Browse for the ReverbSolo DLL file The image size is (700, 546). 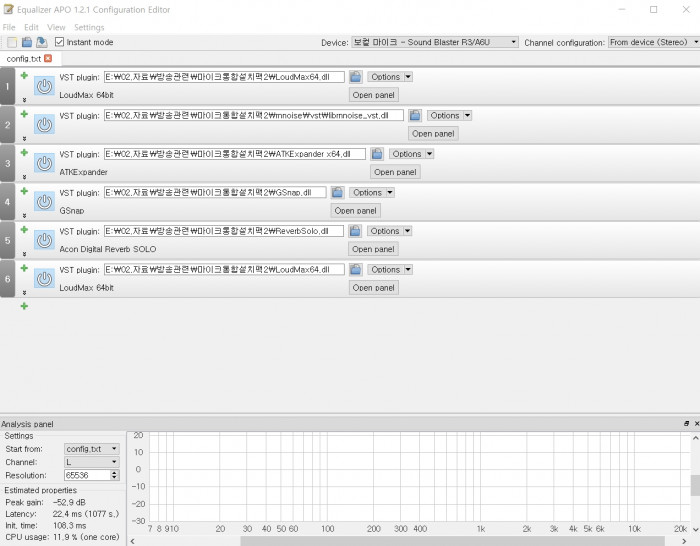(x=355, y=231)
